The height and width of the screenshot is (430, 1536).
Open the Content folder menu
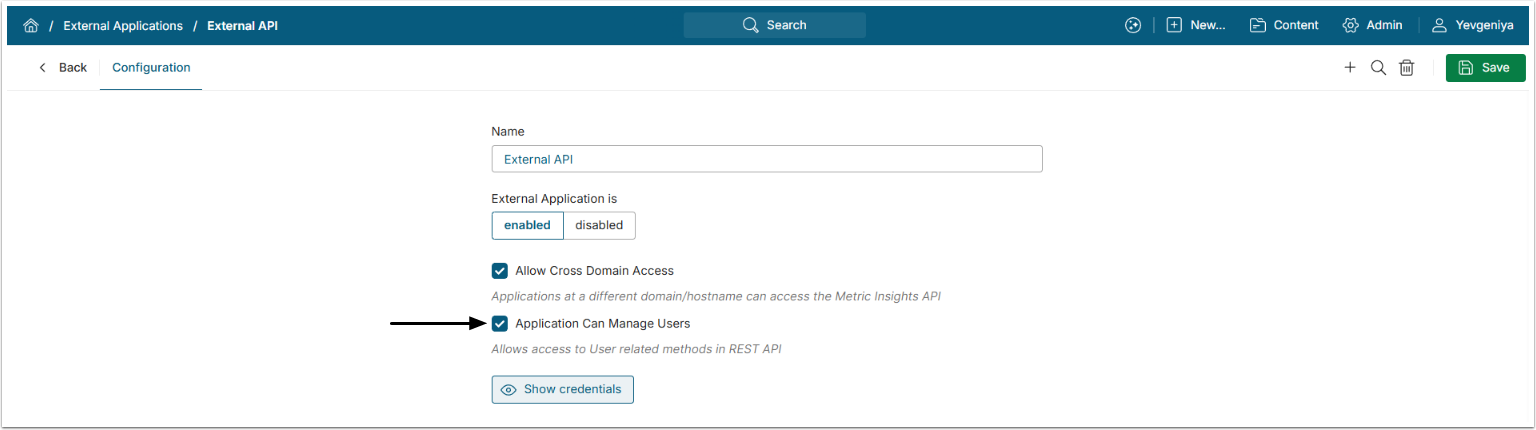[1284, 25]
